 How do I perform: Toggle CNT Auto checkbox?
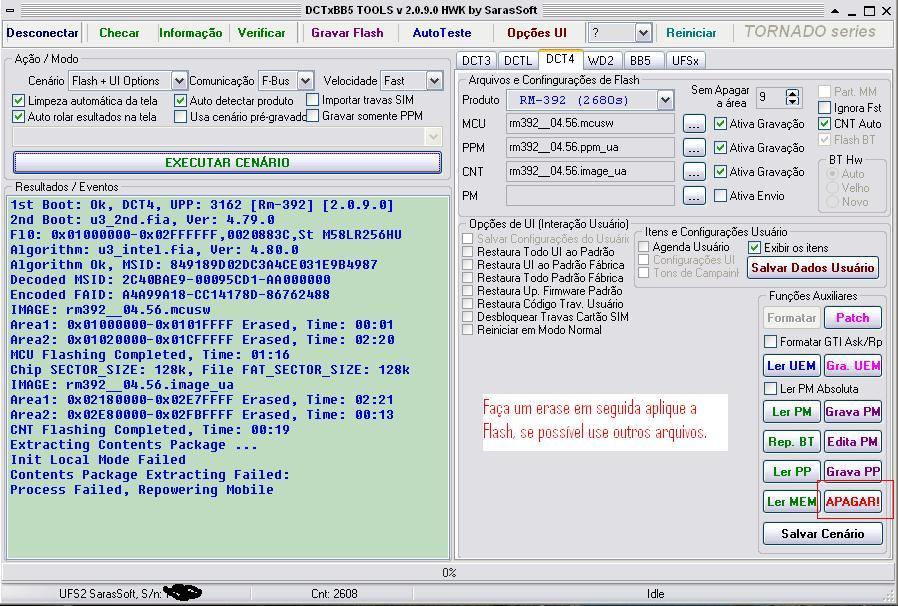click(825, 124)
